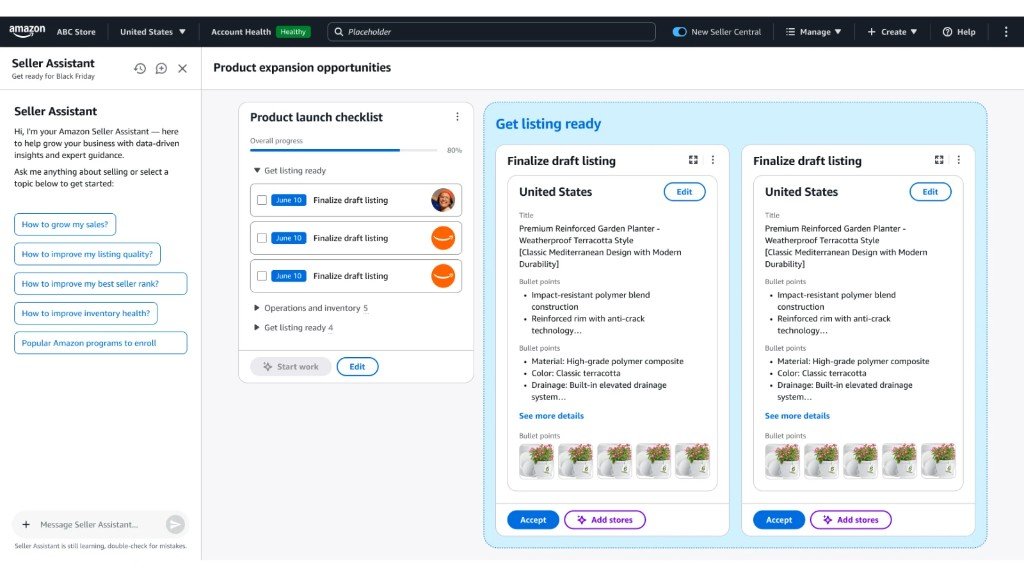1024x576 pixels.
Task: Click the Start work button
Action: [291, 366]
